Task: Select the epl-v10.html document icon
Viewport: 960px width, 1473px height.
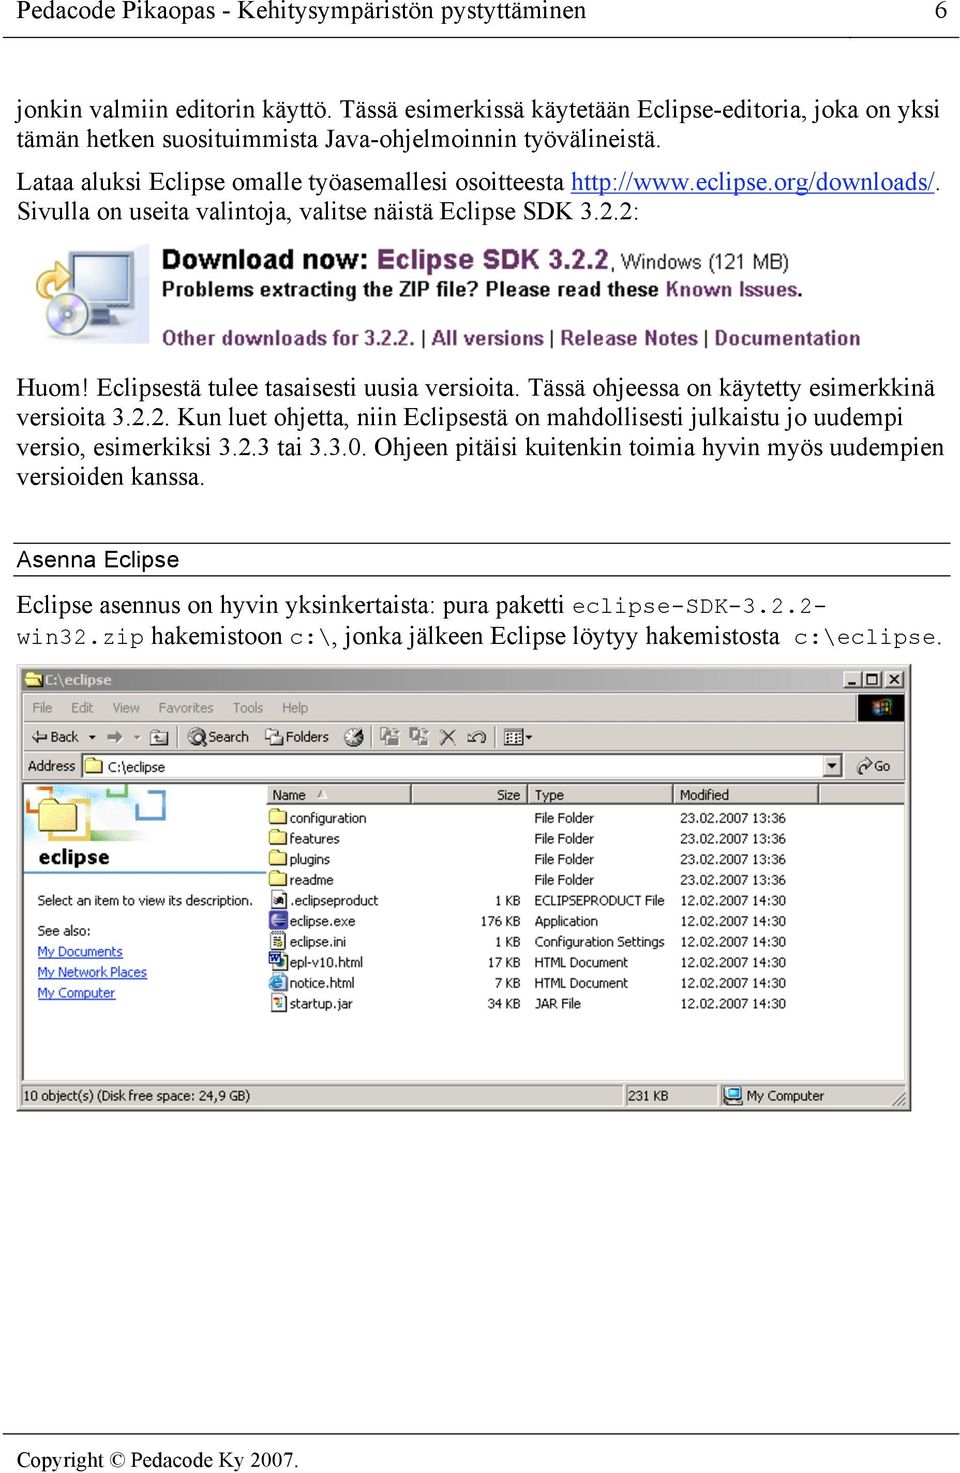Action: pyautogui.click(x=278, y=962)
